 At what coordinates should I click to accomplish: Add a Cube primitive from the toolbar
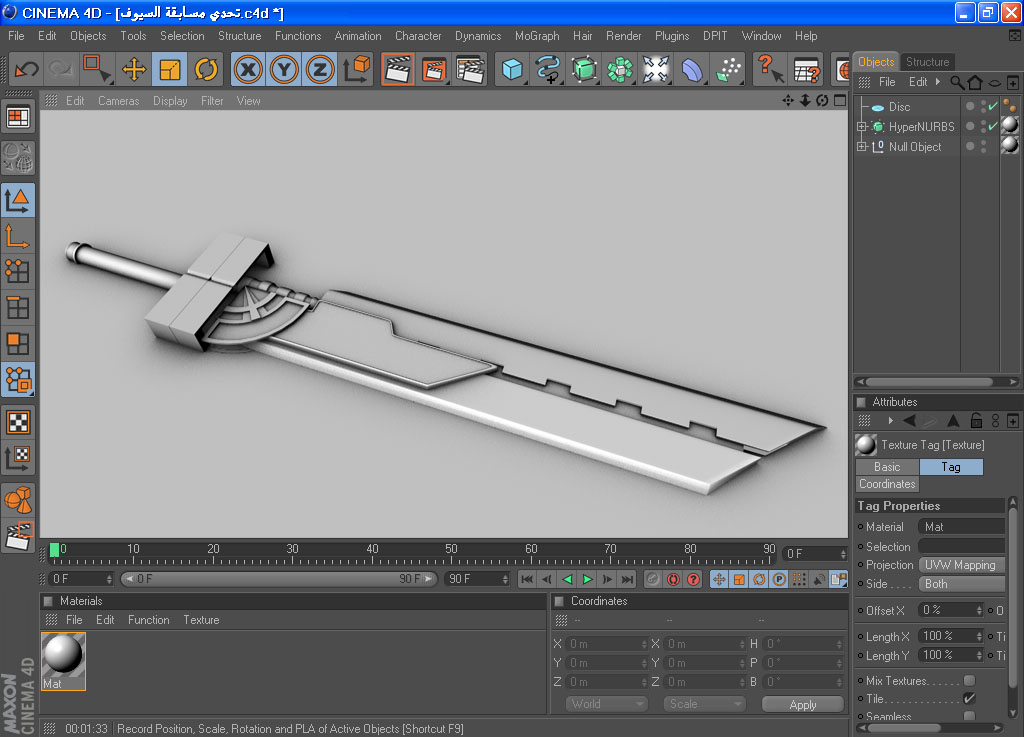[x=513, y=69]
